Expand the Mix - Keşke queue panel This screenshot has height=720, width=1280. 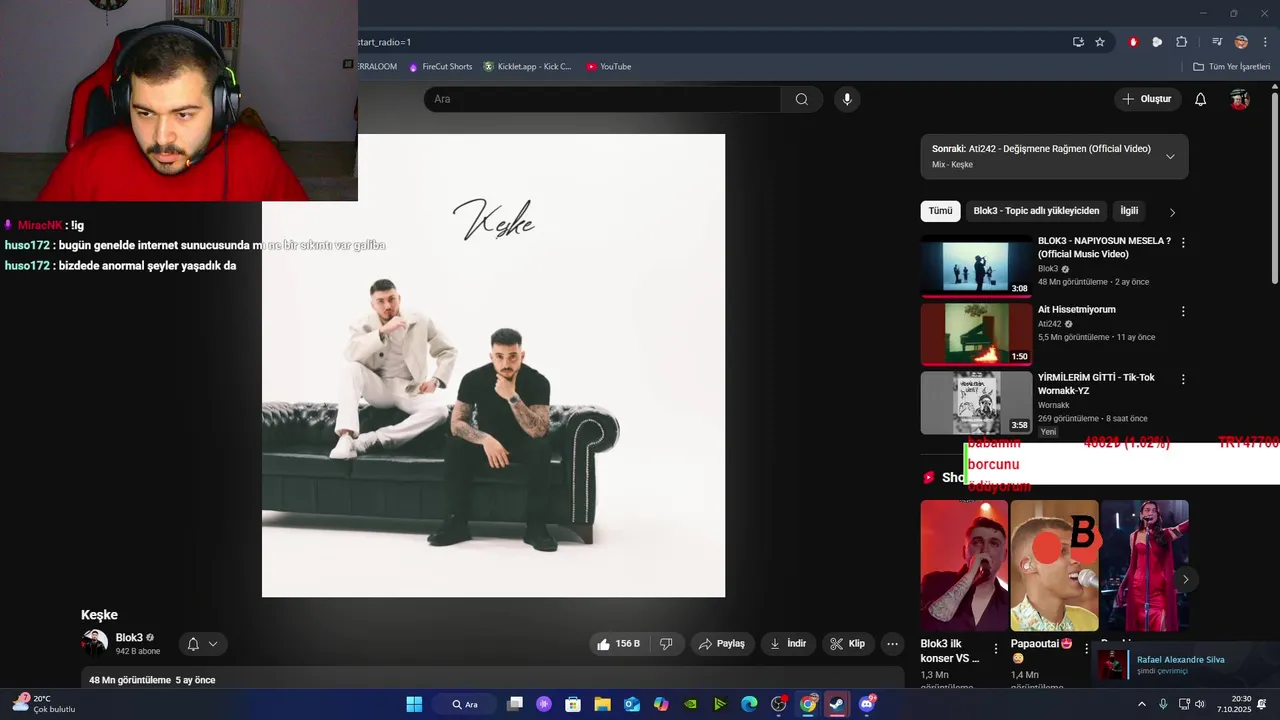(x=1170, y=157)
